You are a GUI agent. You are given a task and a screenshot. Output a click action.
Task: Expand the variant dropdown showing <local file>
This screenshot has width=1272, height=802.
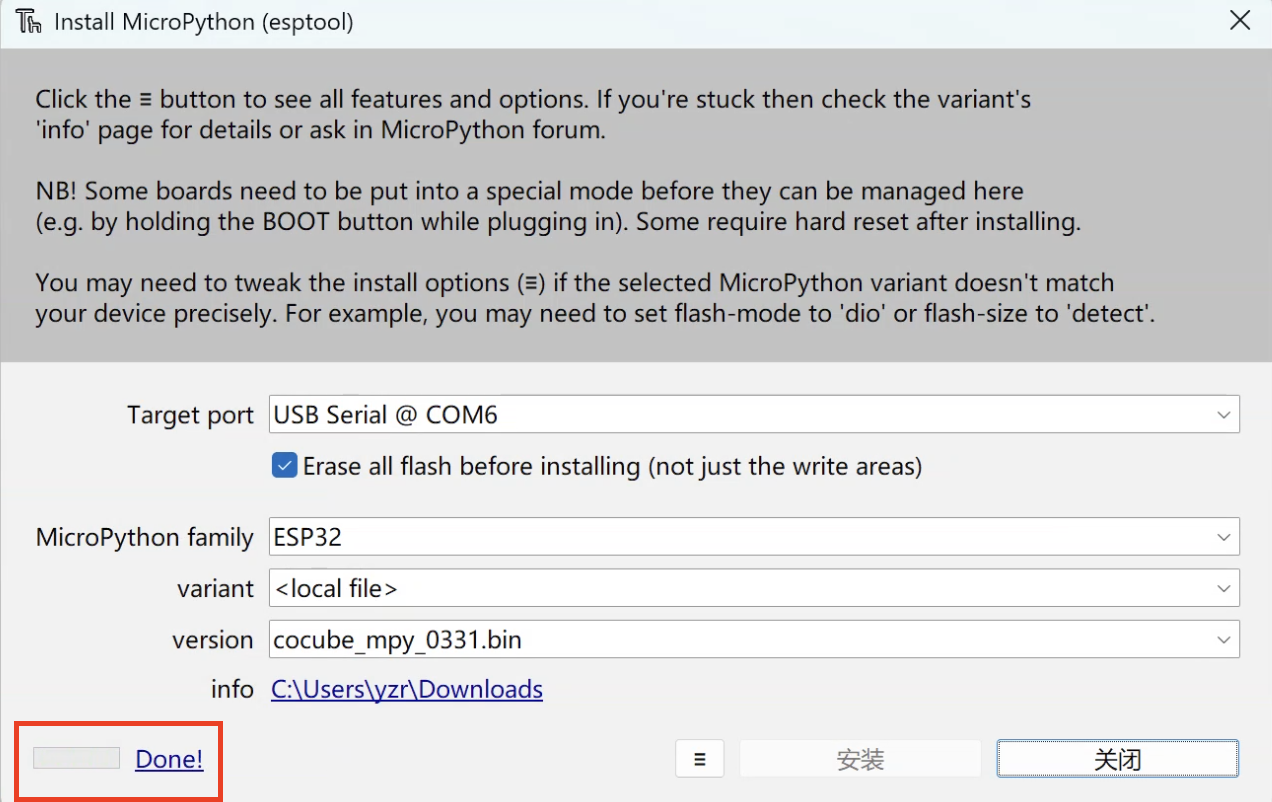(1223, 589)
